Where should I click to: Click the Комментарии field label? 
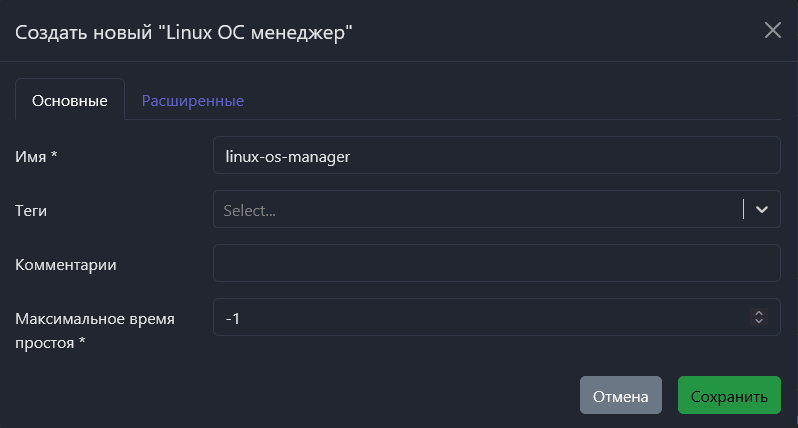(x=66, y=264)
